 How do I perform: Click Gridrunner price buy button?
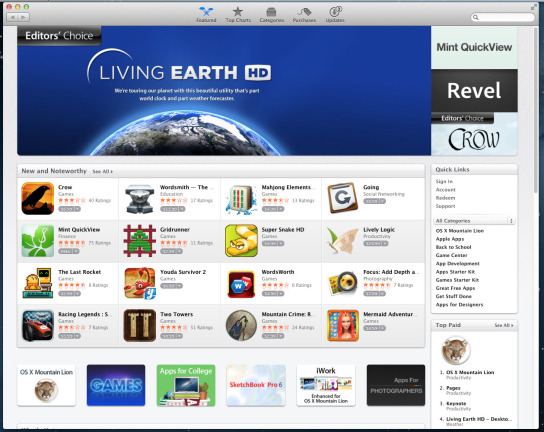168,251
